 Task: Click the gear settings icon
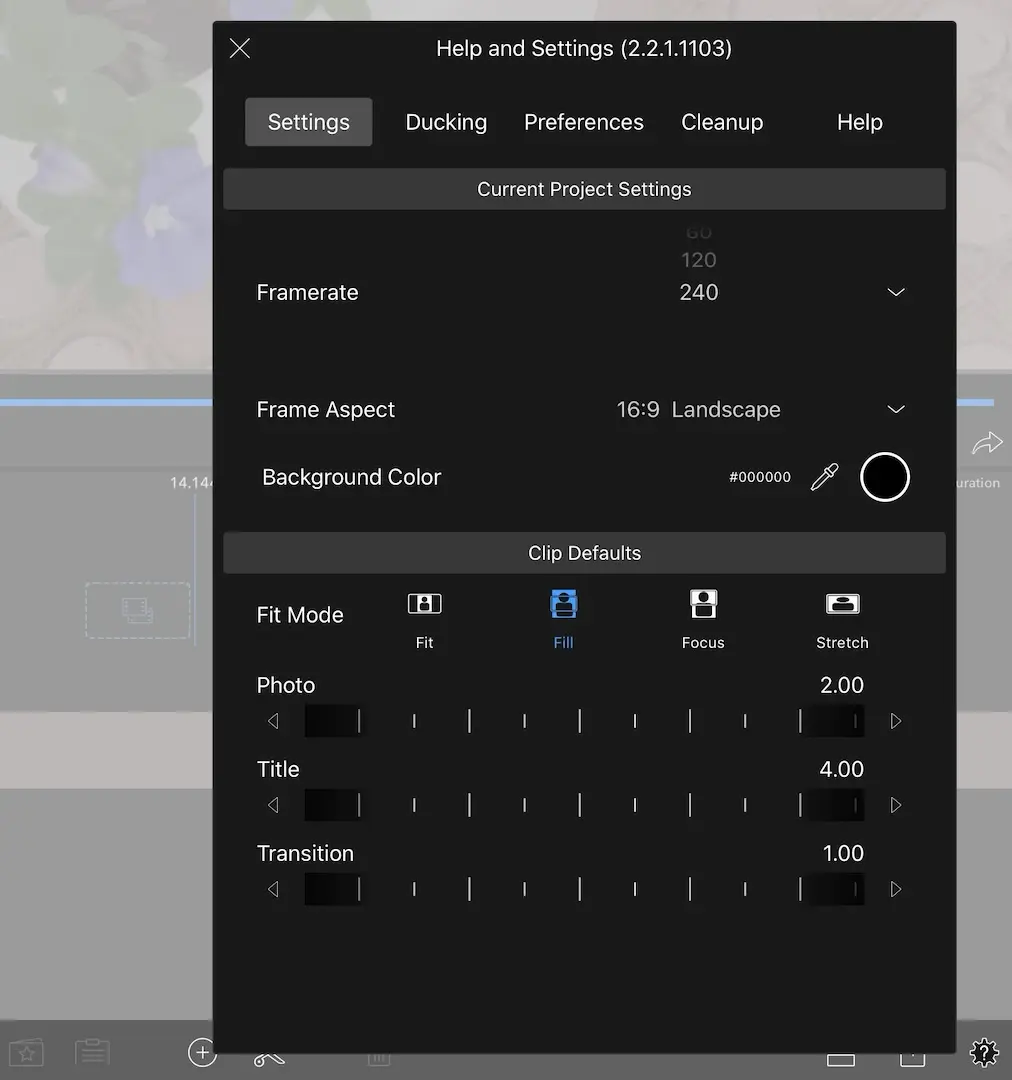pos(984,1051)
